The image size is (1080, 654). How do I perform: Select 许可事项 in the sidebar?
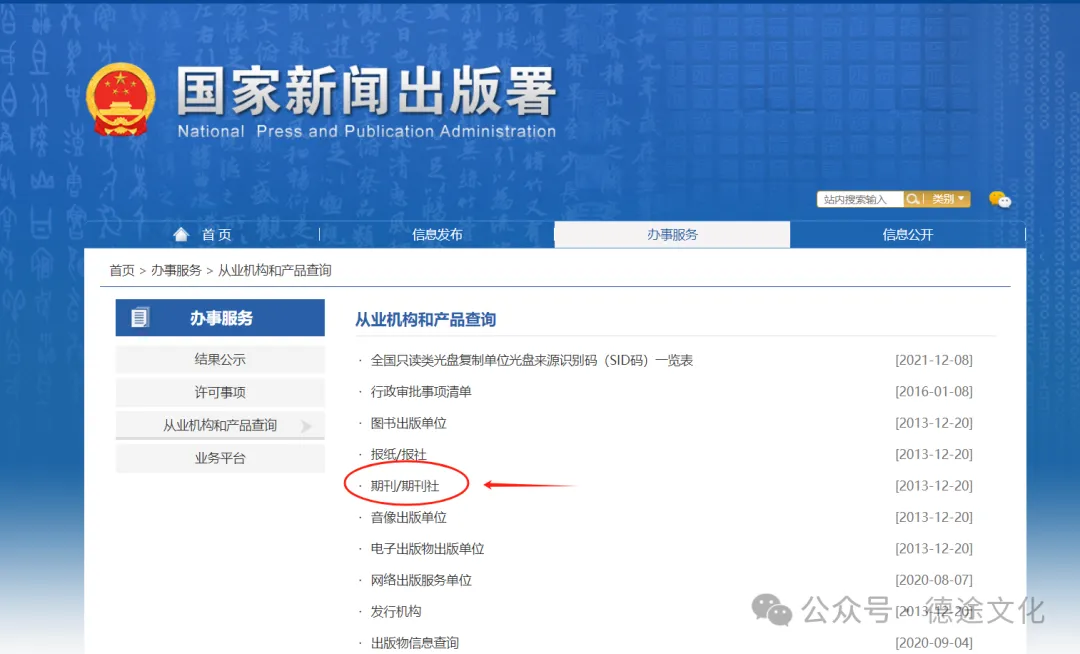pos(220,393)
